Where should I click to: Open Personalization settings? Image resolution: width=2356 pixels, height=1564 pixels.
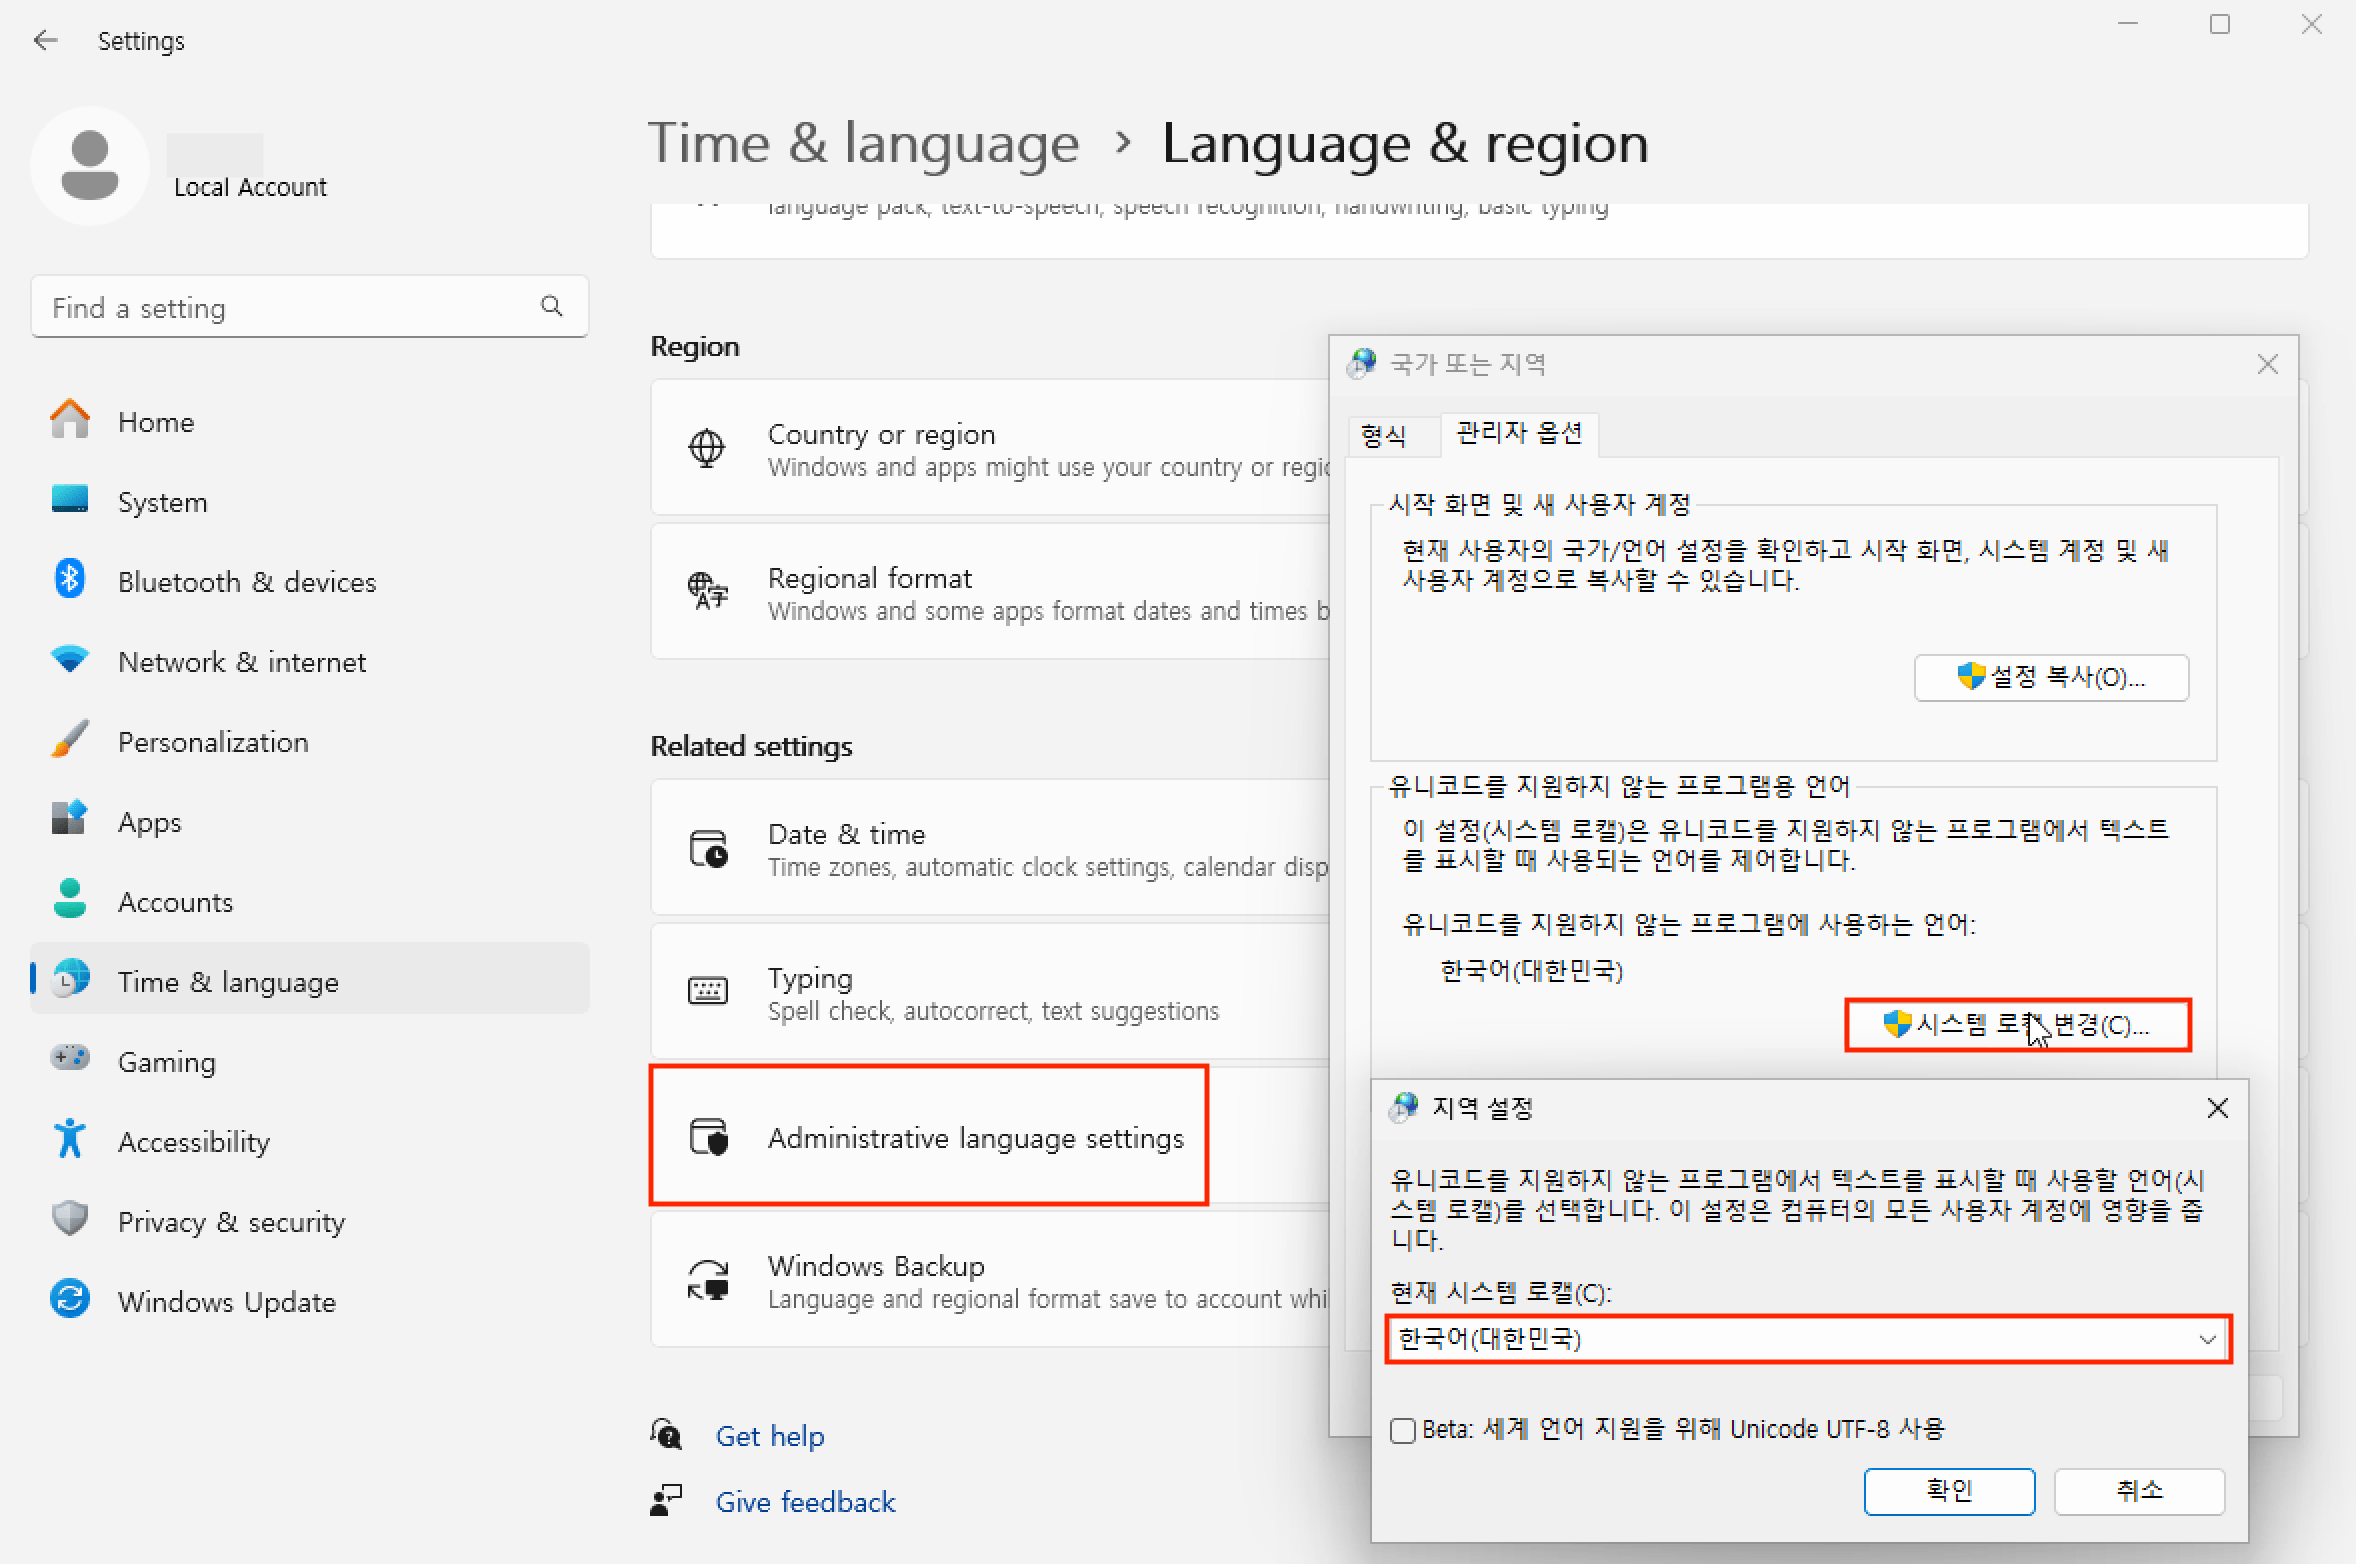(310, 742)
